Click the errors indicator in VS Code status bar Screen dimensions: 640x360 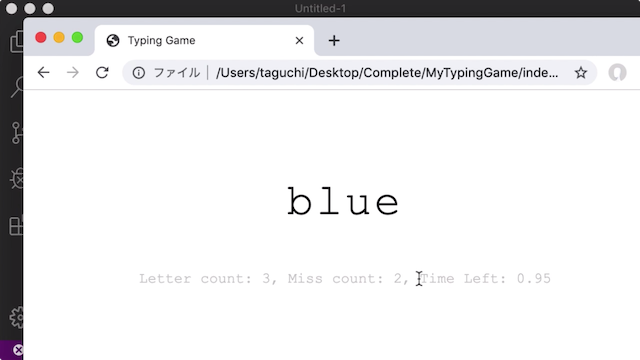pos(18,350)
